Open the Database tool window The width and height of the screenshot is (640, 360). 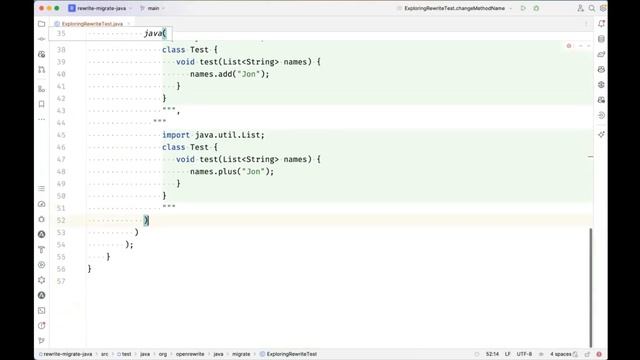coord(601,39)
